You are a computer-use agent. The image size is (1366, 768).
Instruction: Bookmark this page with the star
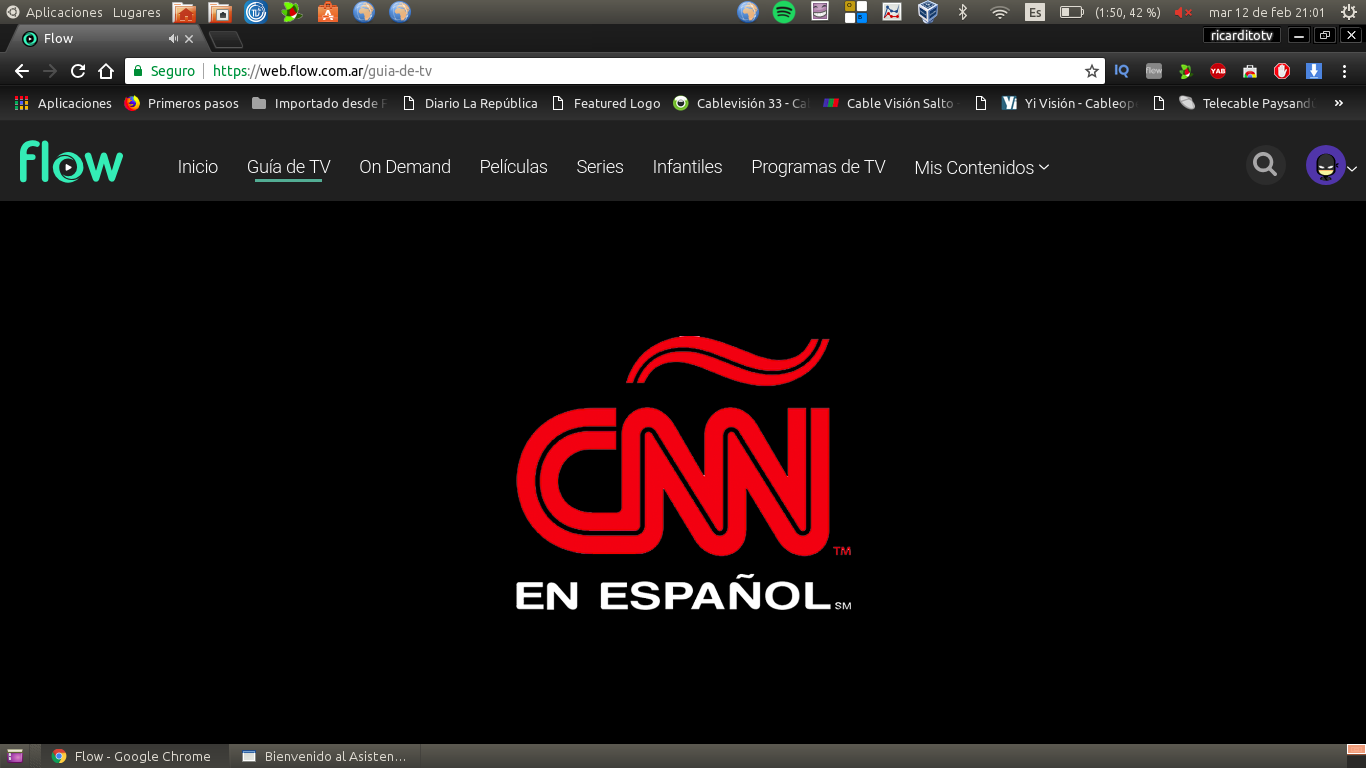(1092, 71)
